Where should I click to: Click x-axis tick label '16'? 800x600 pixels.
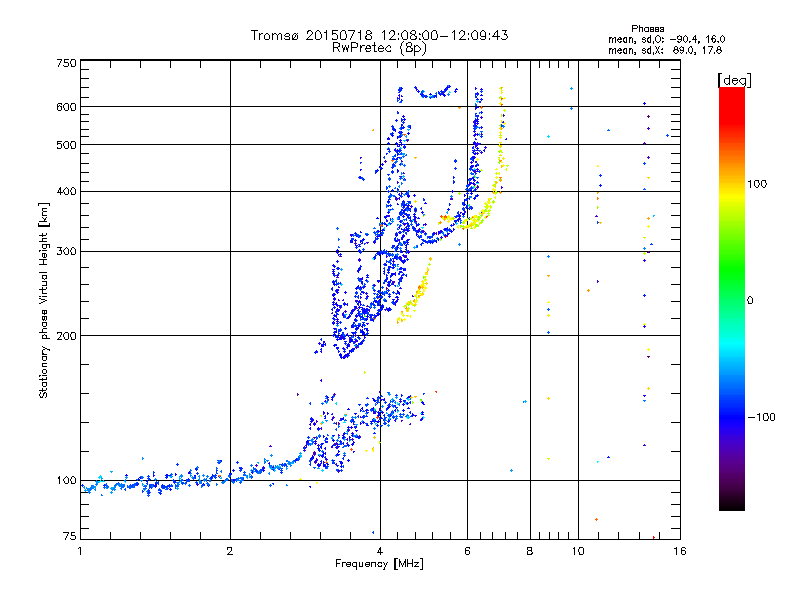(x=680, y=551)
